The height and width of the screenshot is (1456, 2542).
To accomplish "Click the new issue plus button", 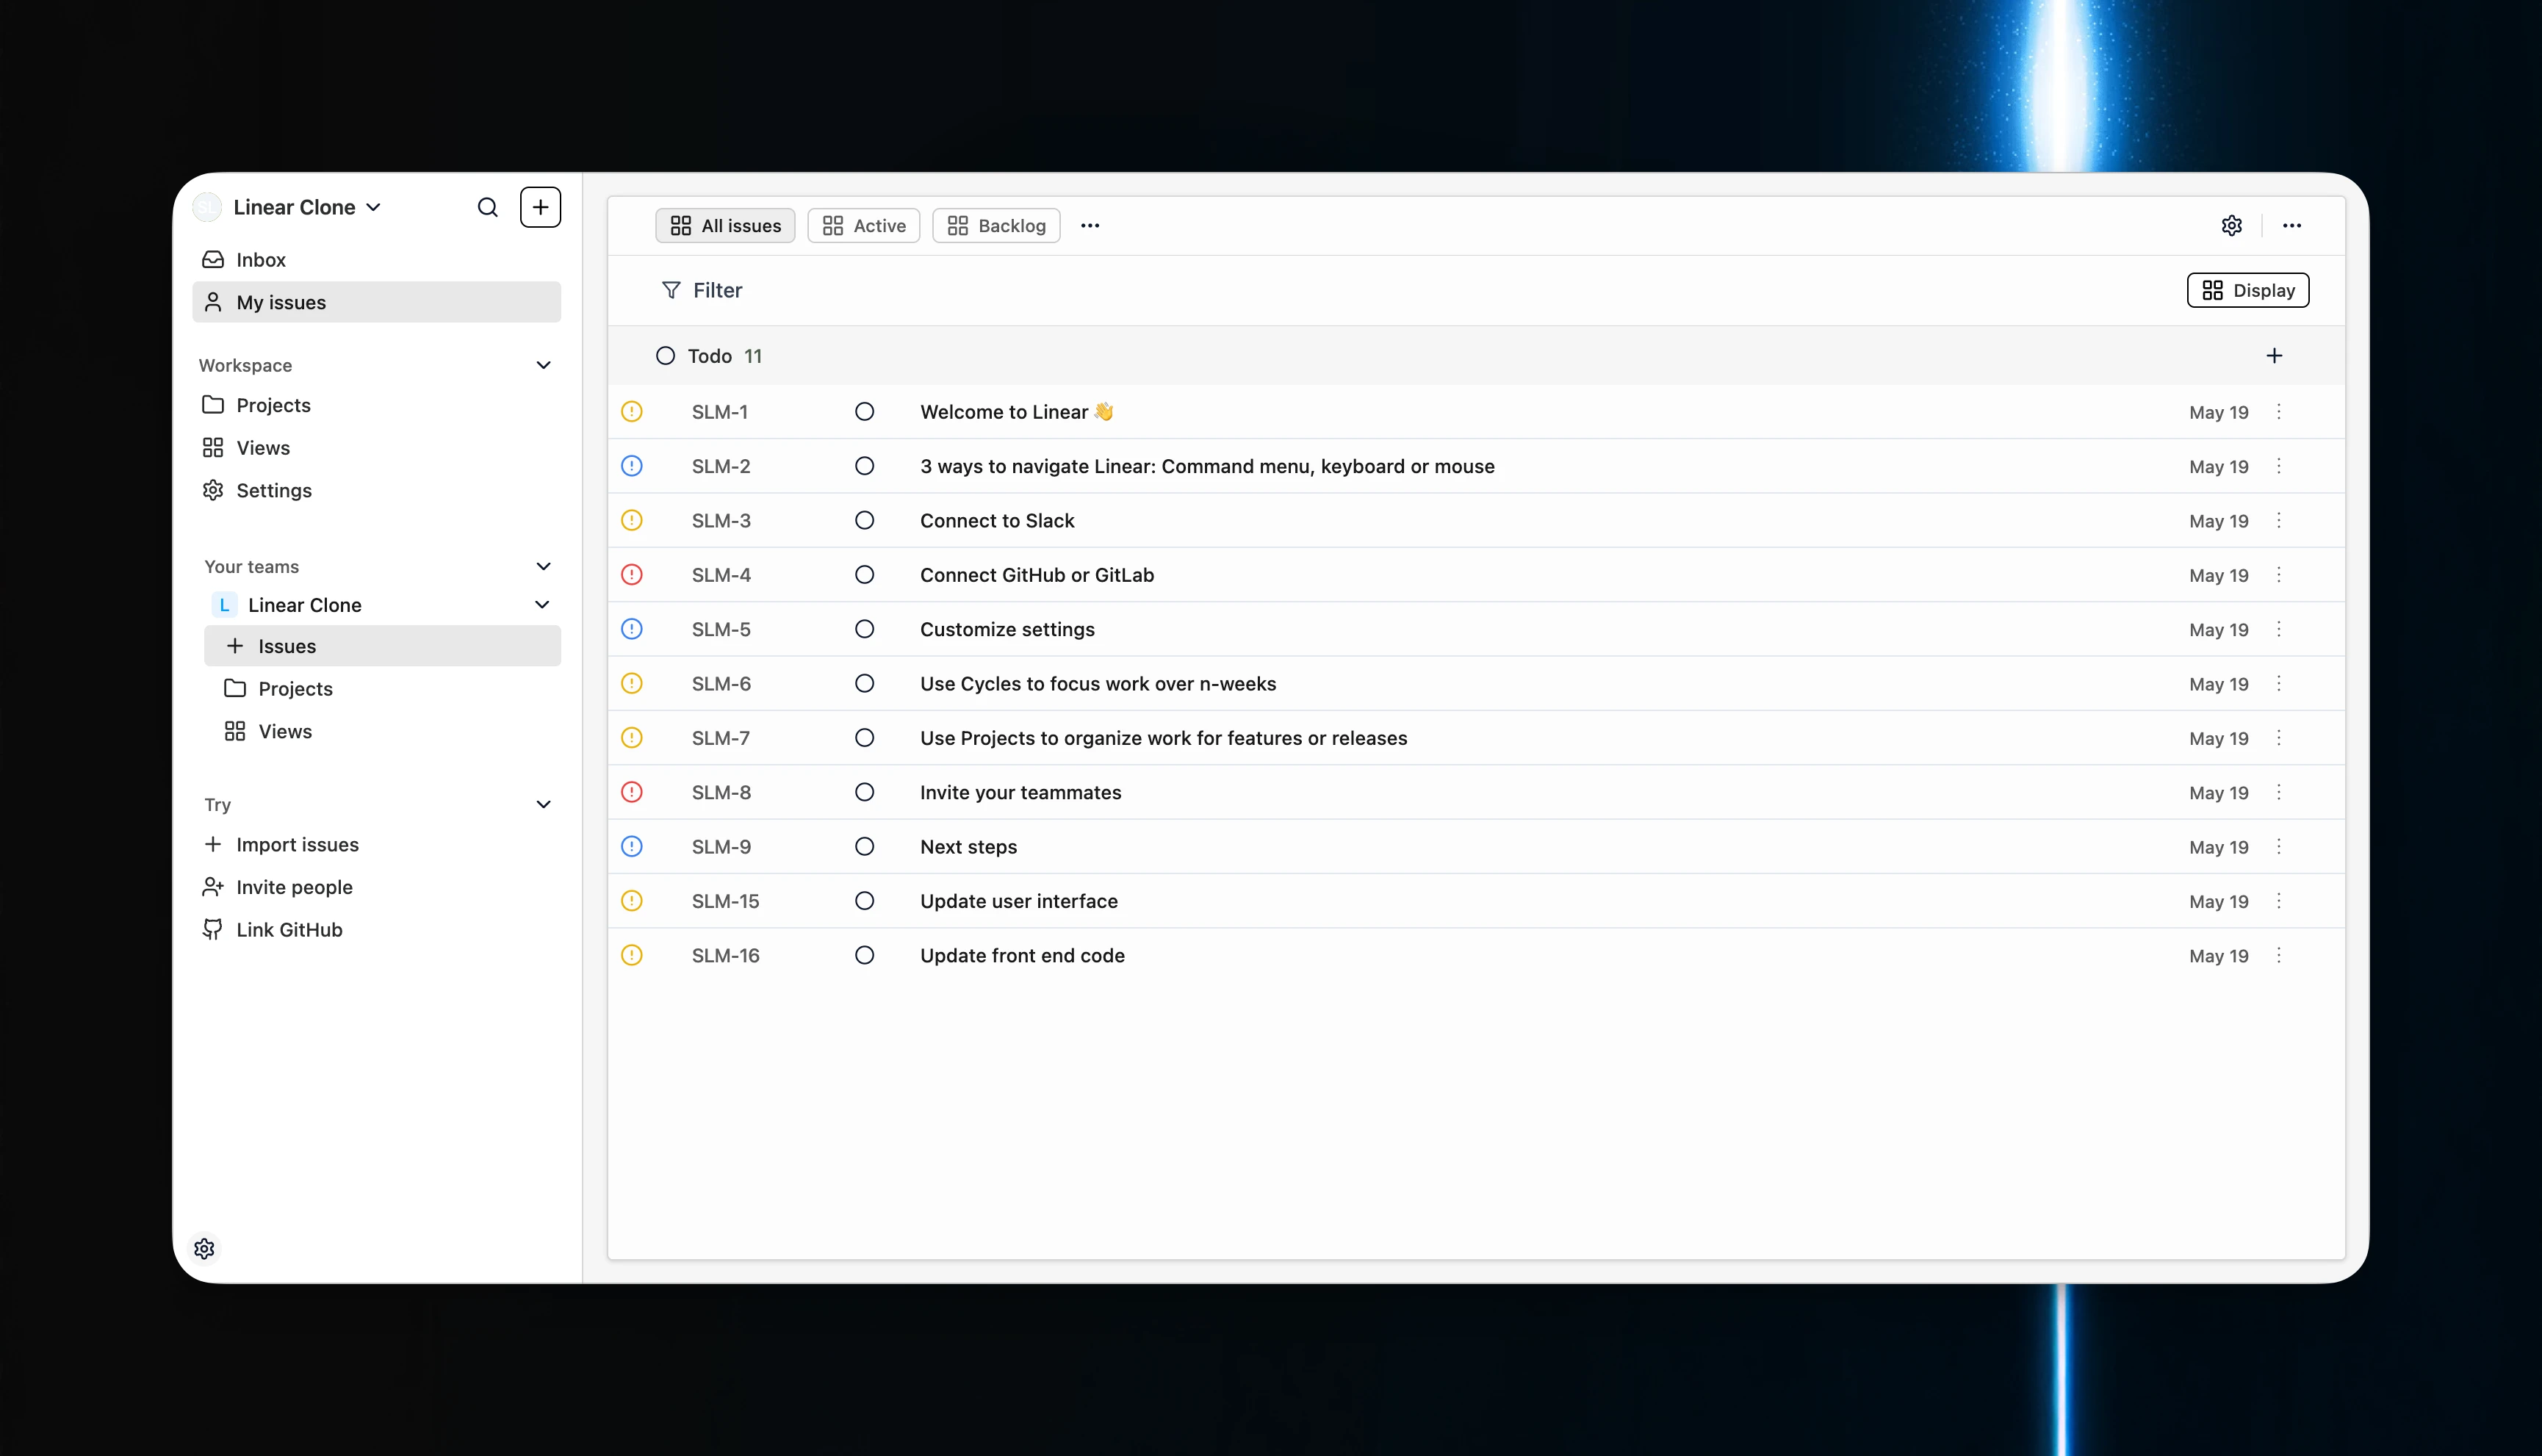I will [540, 207].
